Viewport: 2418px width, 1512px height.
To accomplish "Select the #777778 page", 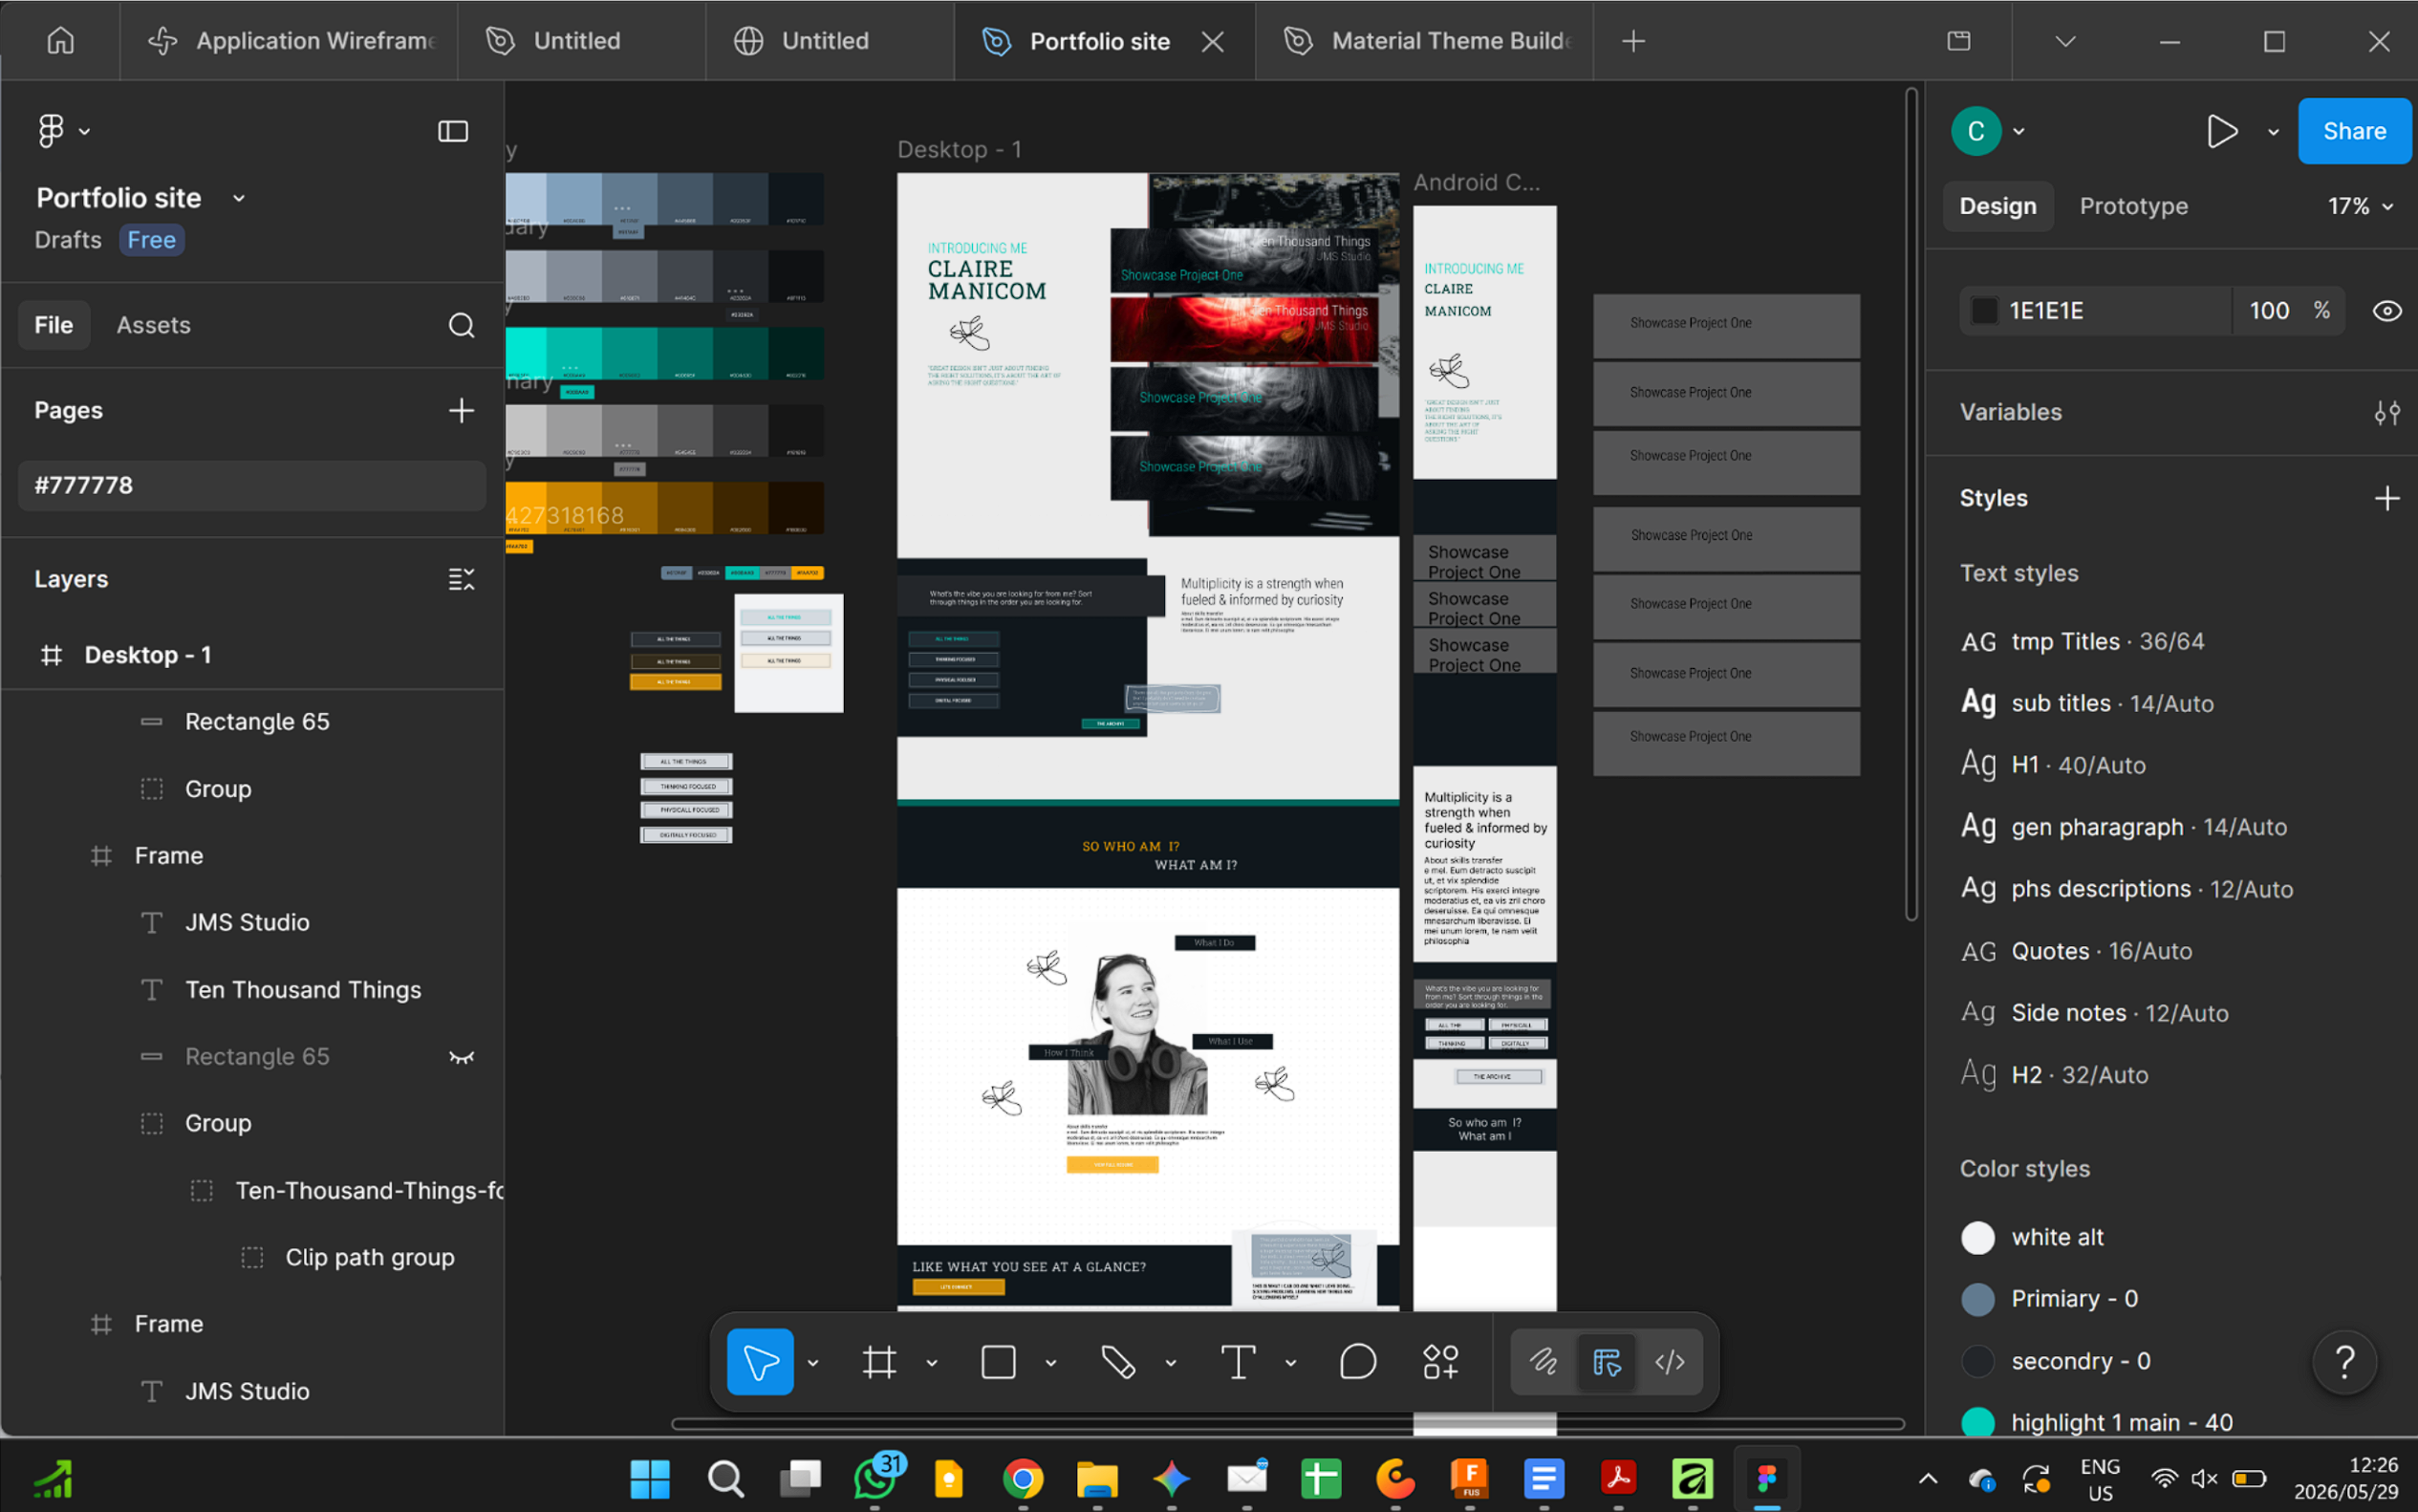I will click(x=252, y=485).
